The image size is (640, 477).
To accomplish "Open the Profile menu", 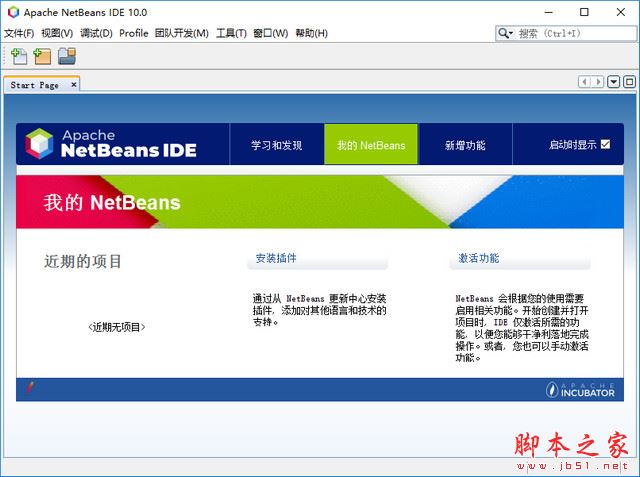I will click(x=133, y=33).
